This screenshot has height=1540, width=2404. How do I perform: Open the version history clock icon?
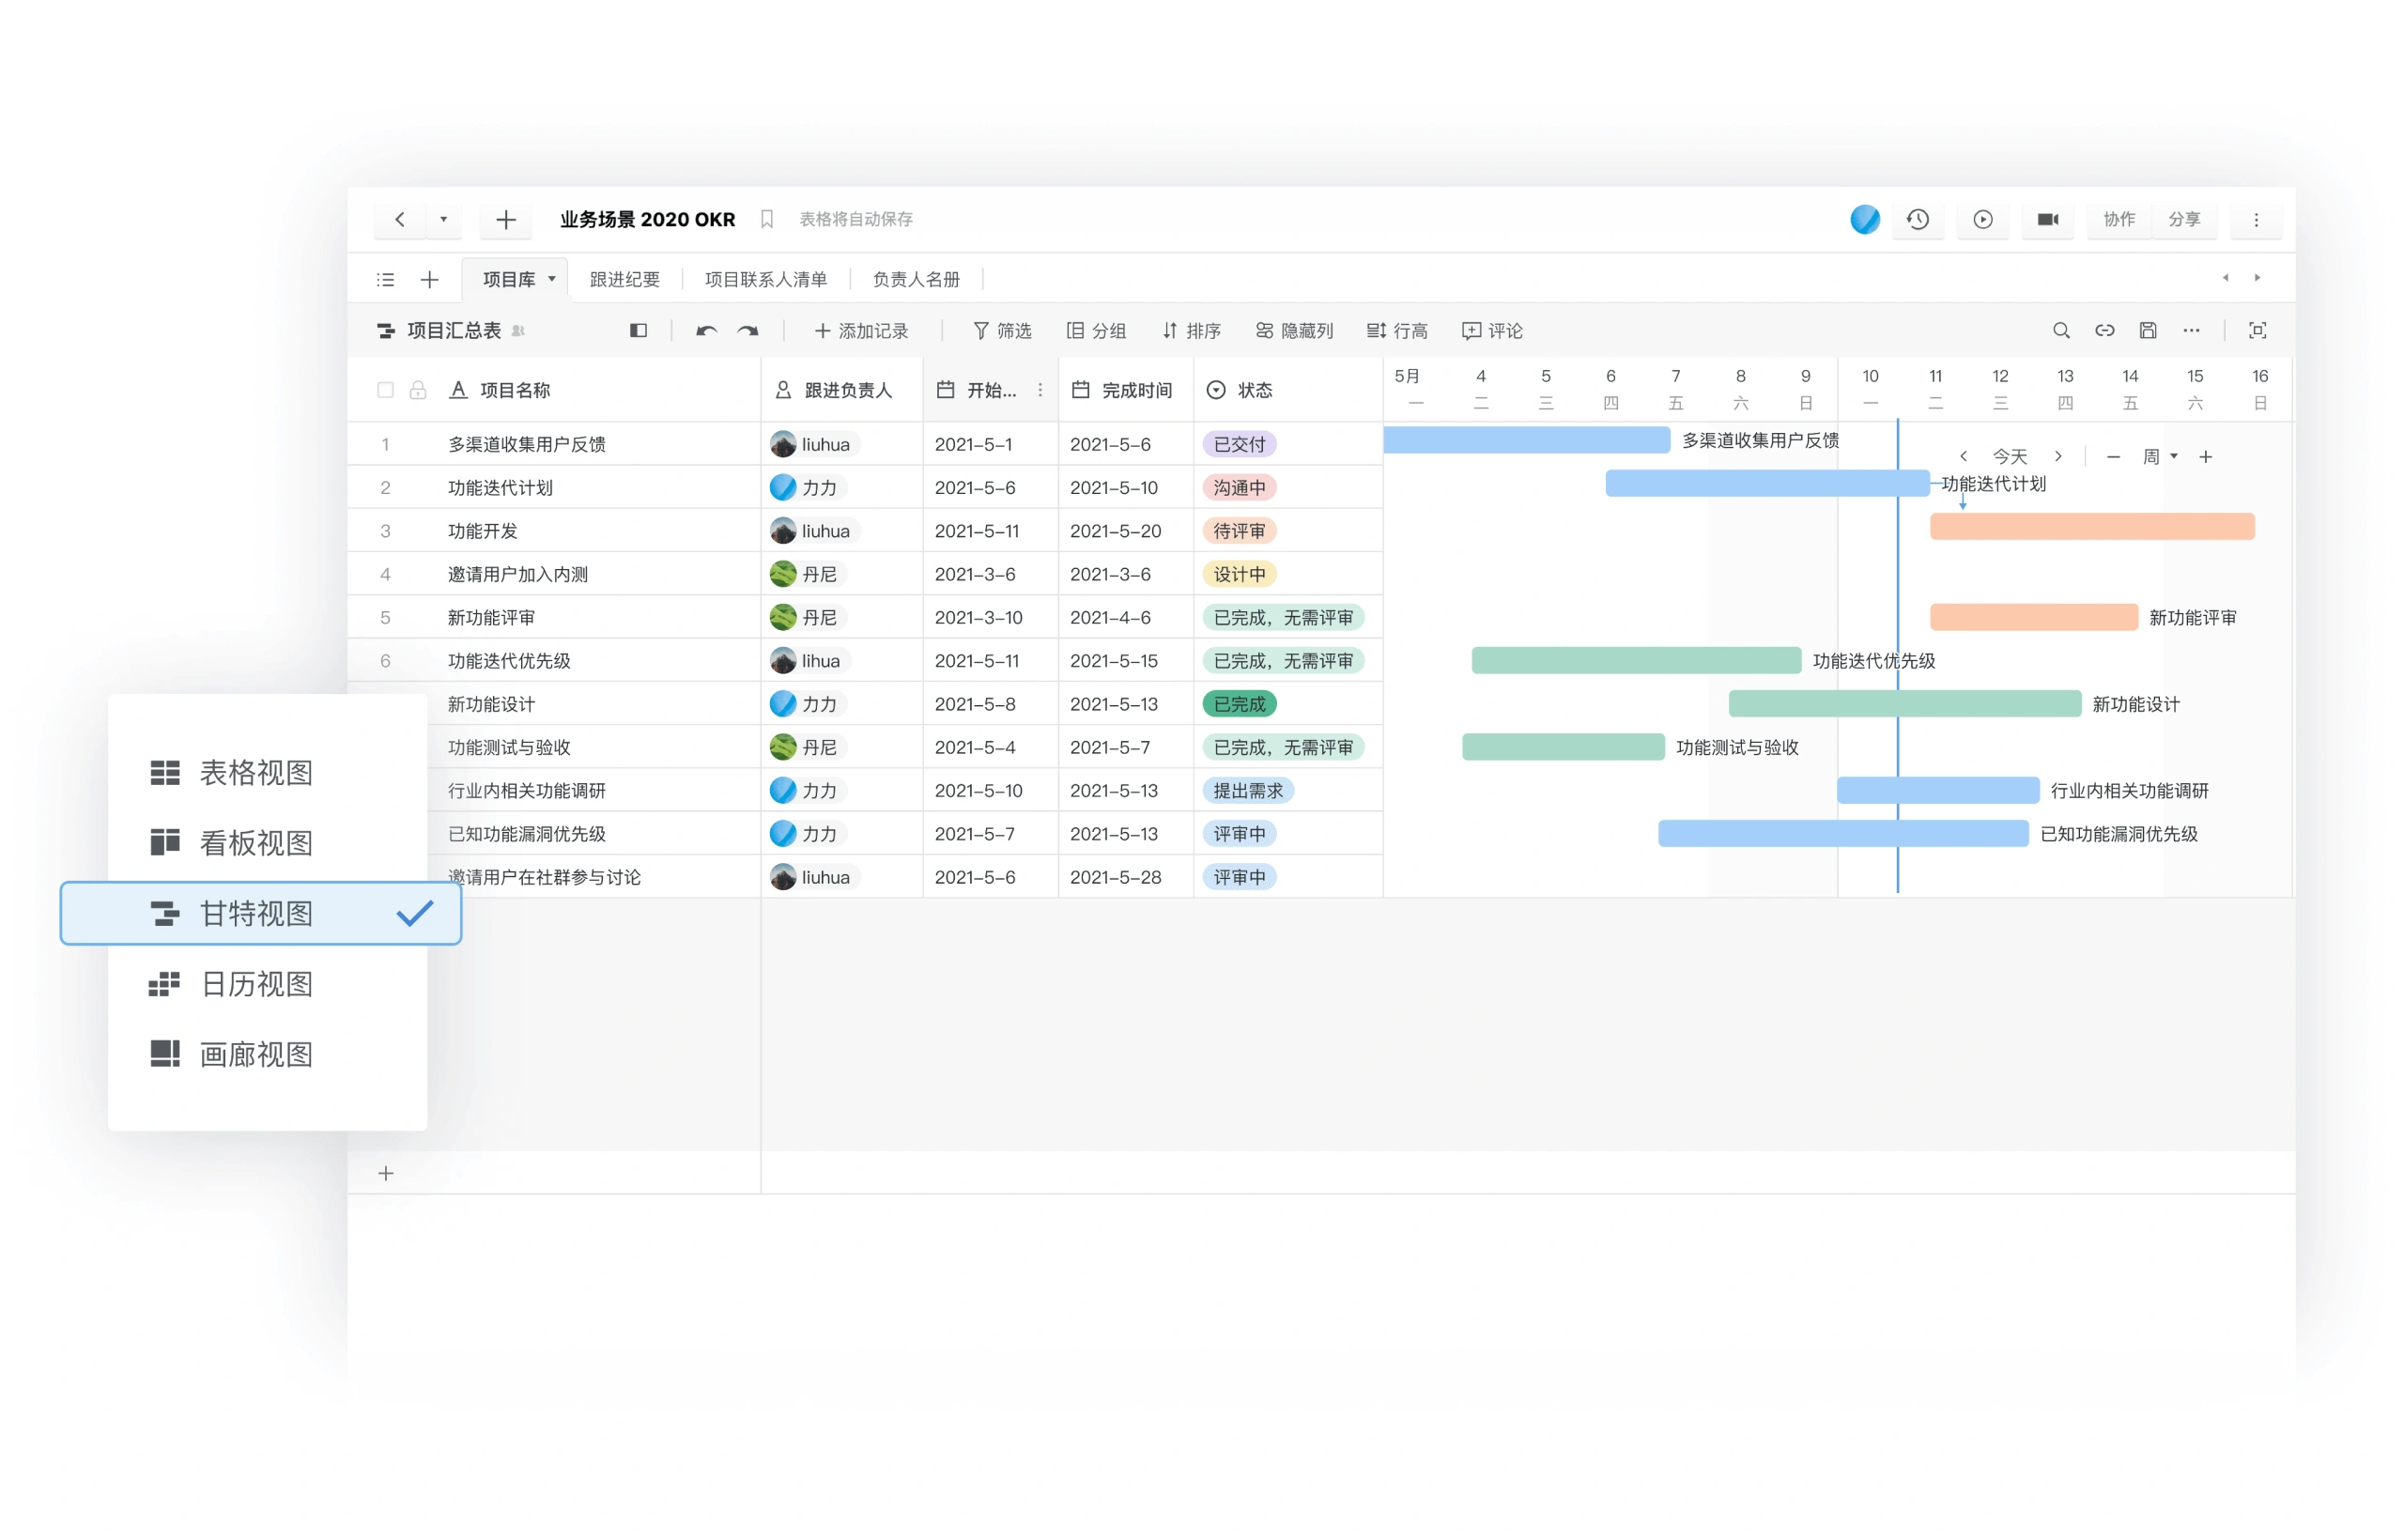(x=1917, y=219)
